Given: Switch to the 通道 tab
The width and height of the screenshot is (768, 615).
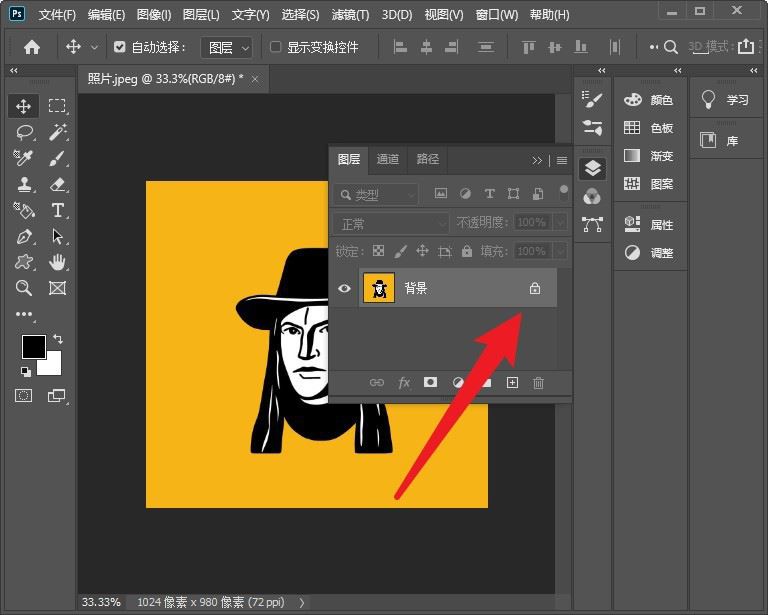Looking at the screenshot, I should [x=387, y=159].
